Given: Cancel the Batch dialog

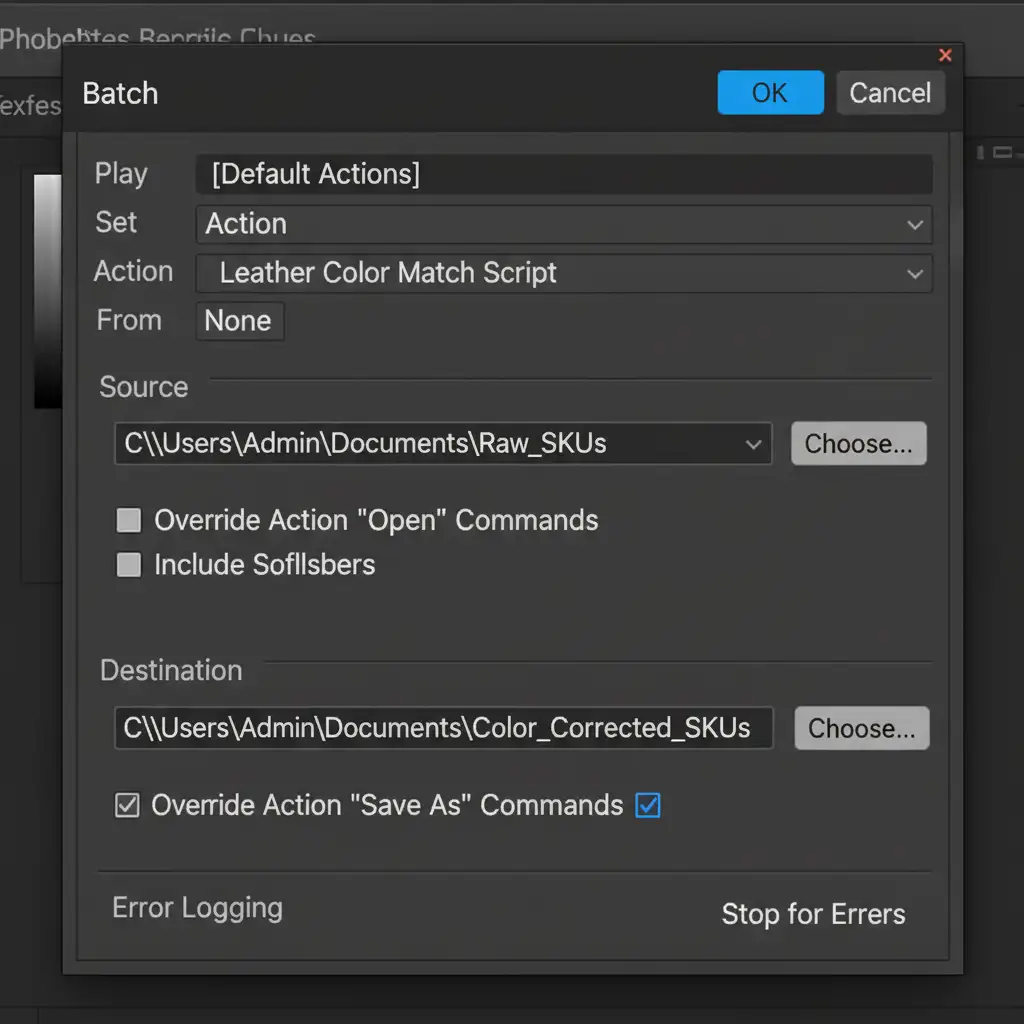Looking at the screenshot, I should click(889, 93).
